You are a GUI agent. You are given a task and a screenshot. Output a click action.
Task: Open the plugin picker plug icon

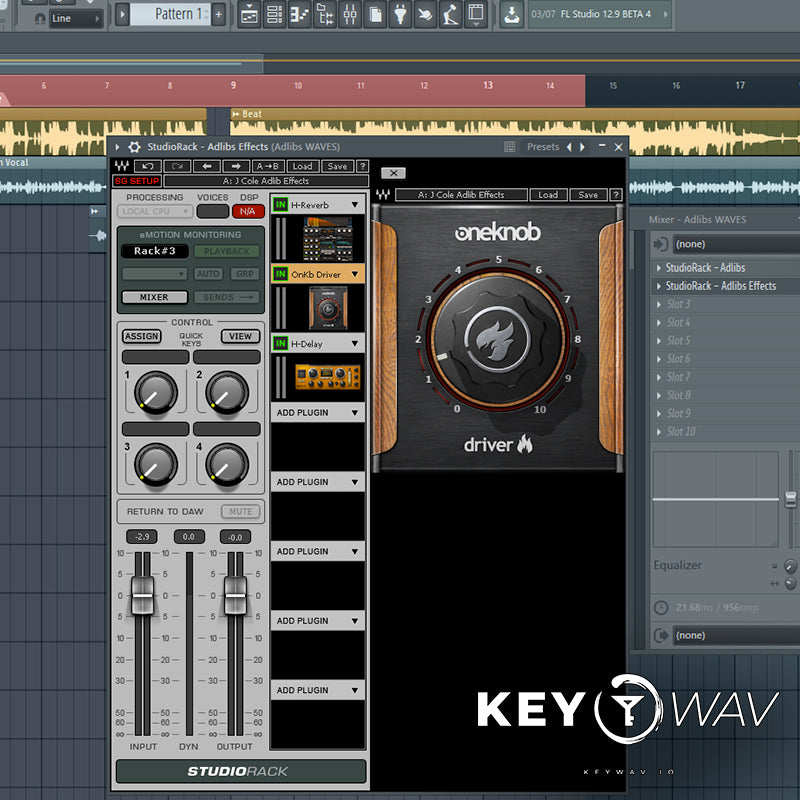click(400, 14)
